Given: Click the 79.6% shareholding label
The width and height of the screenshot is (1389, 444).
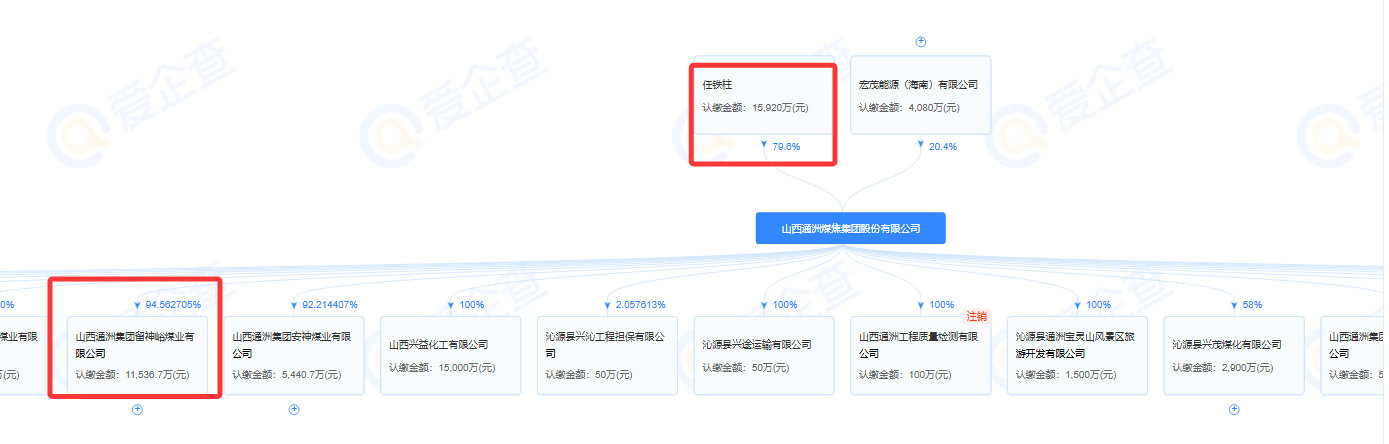Looking at the screenshot, I should [x=786, y=146].
